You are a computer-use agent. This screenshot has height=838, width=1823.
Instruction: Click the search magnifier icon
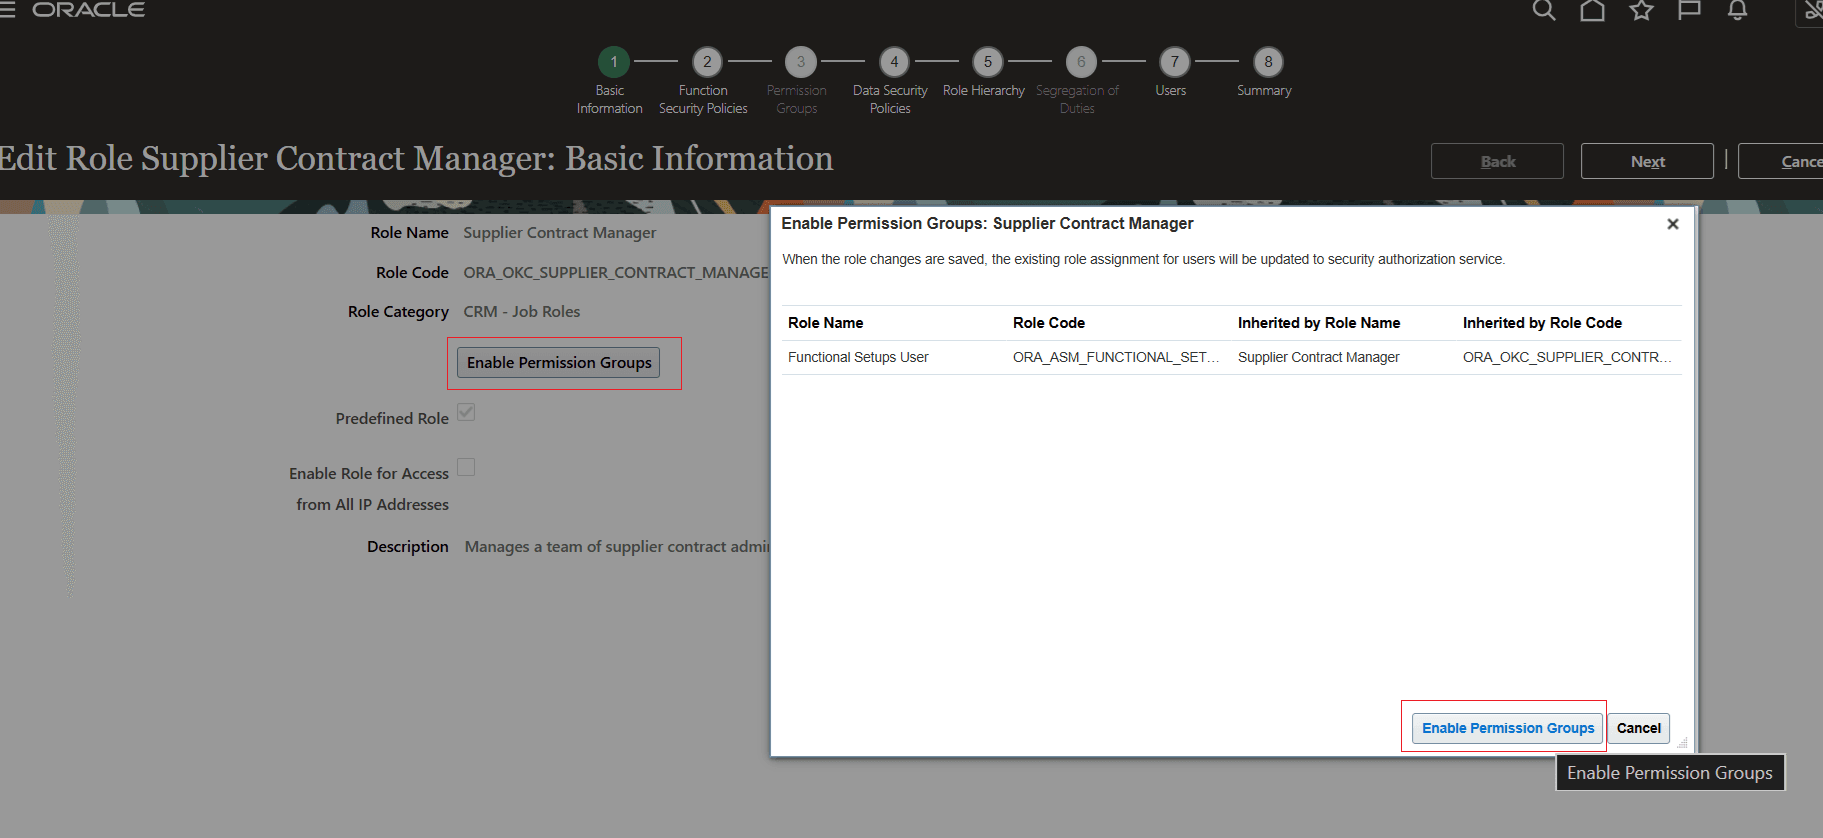pyautogui.click(x=1544, y=10)
